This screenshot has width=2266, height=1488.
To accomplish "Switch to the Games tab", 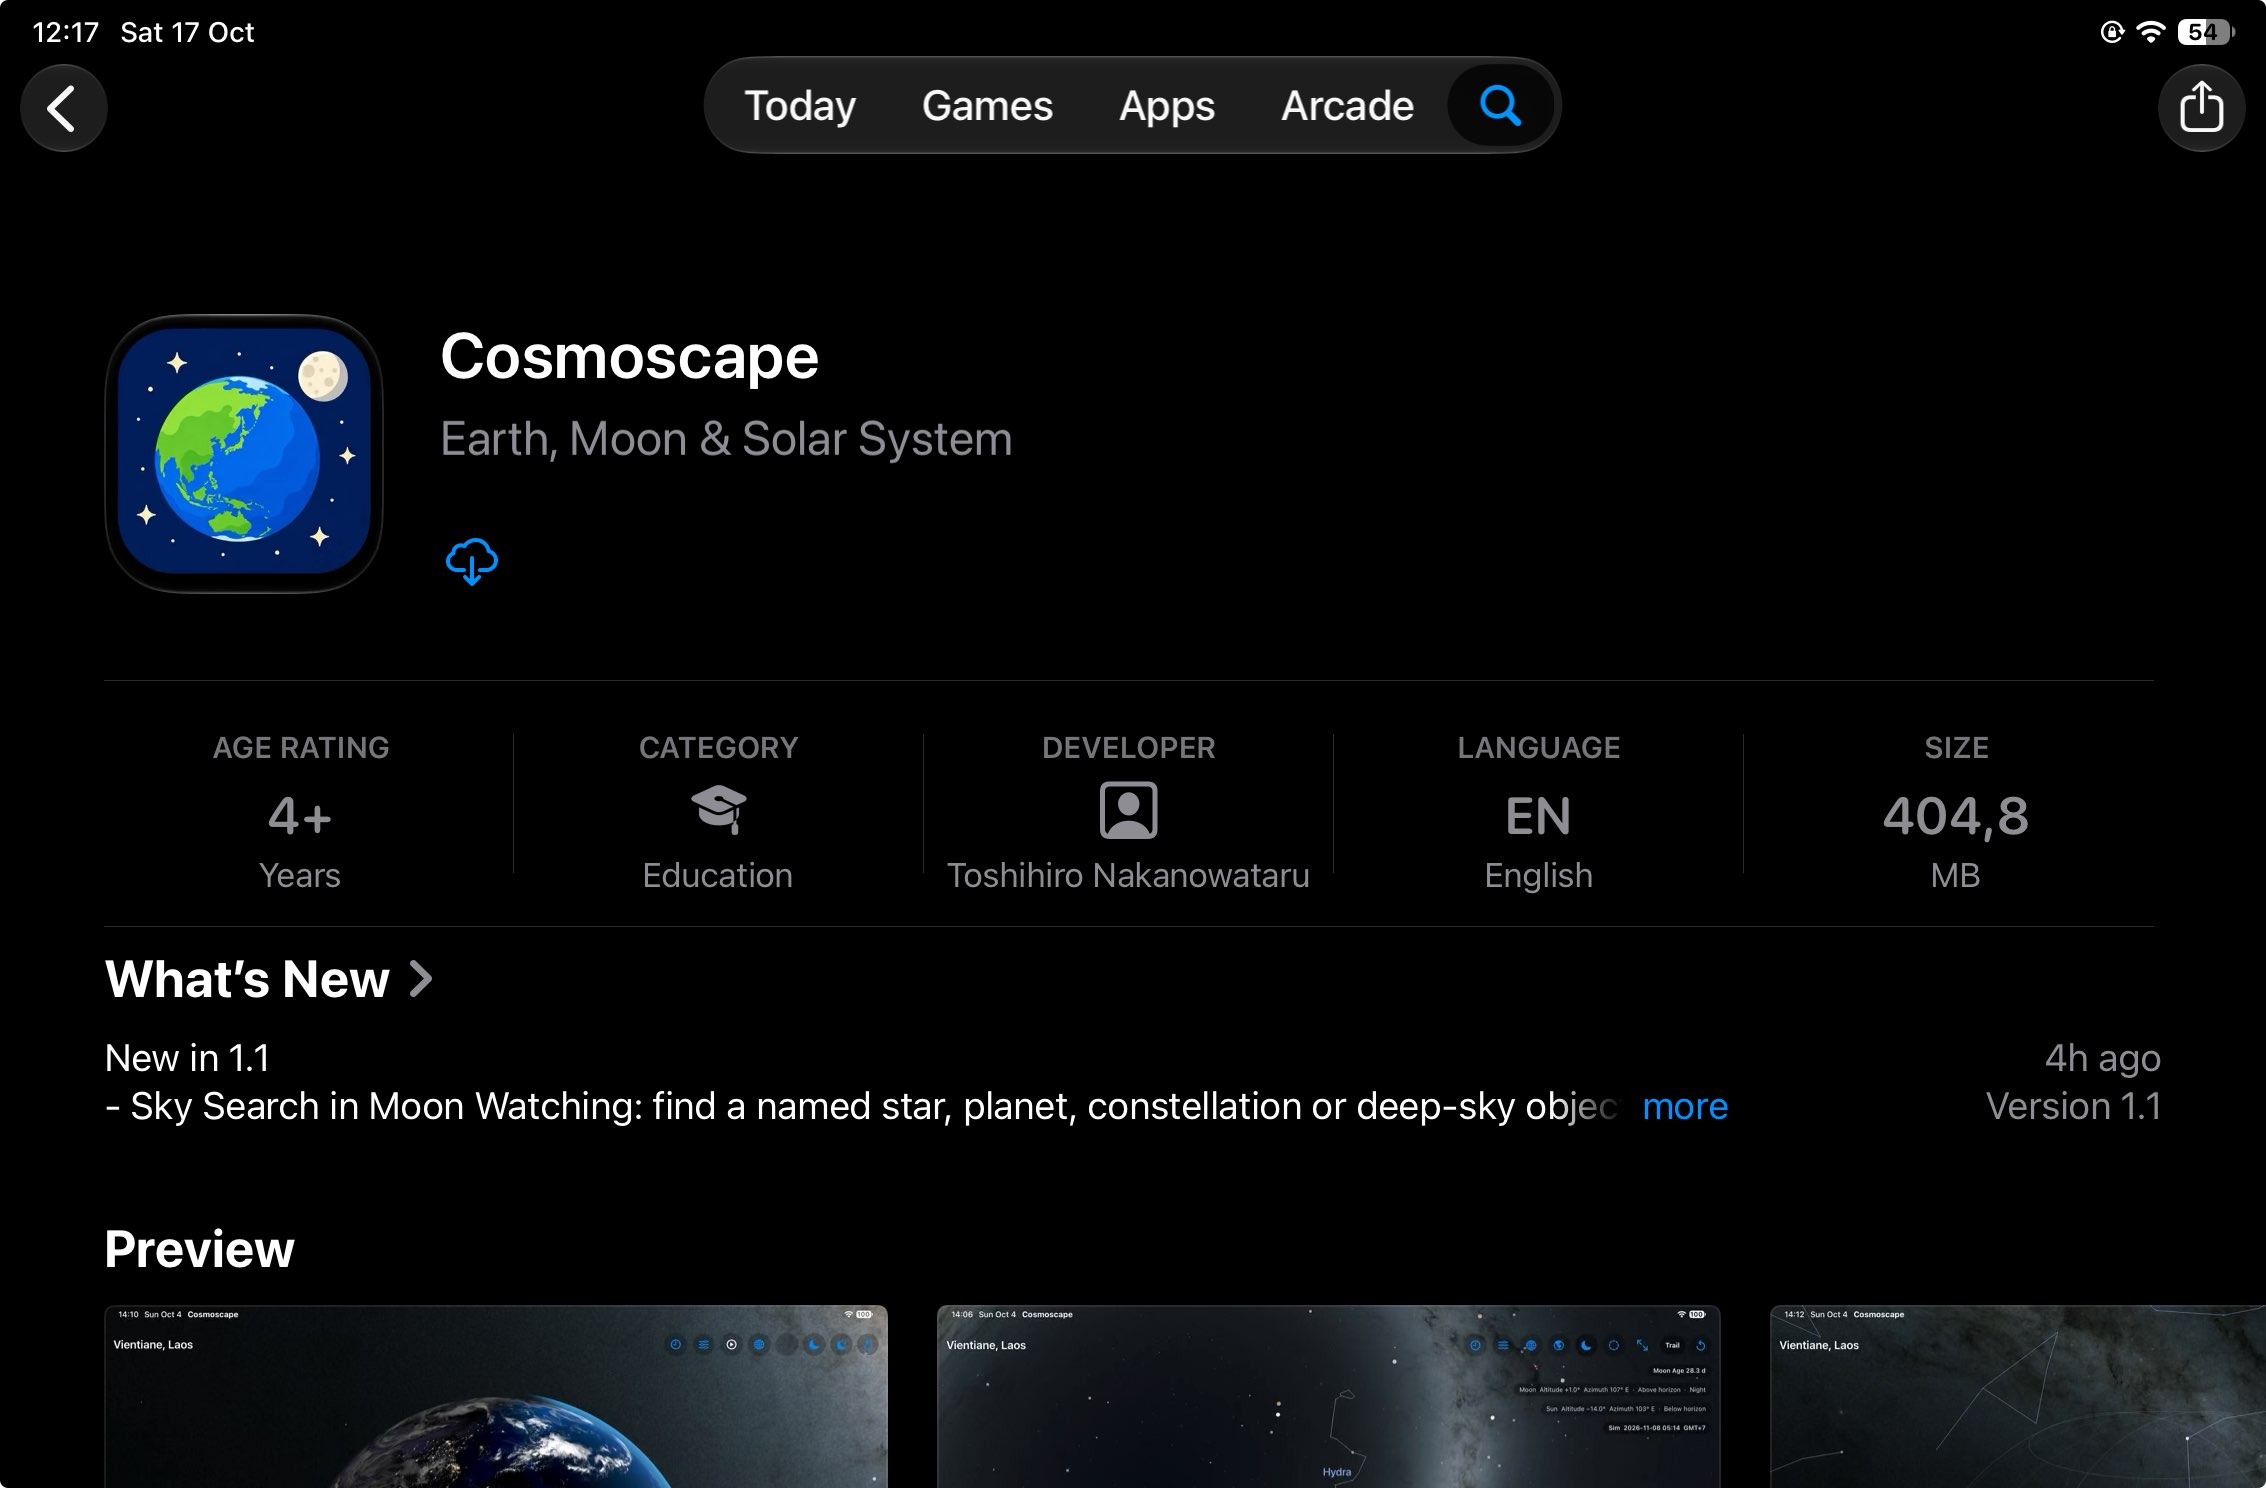I will pyautogui.click(x=987, y=105).
